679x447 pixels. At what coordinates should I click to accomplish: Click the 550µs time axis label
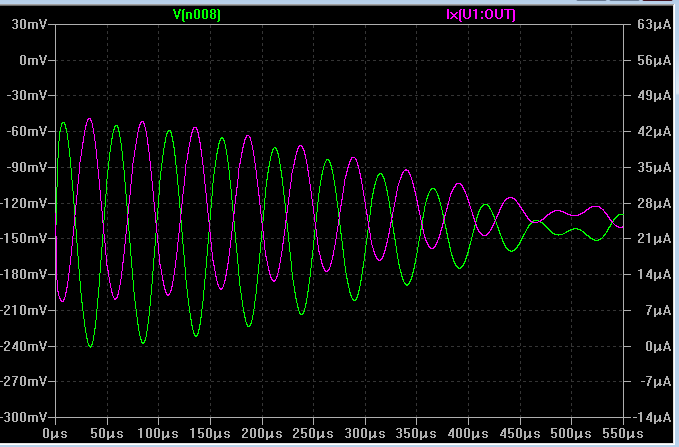pos(623,433)
